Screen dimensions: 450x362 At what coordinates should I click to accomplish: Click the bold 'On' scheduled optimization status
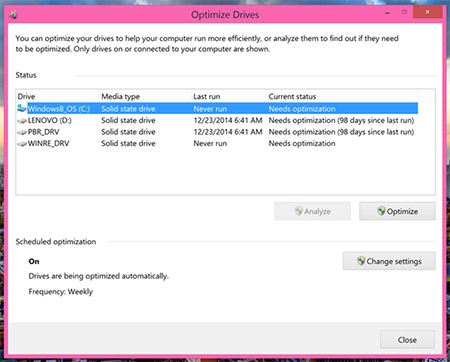[x=34, y=261]
